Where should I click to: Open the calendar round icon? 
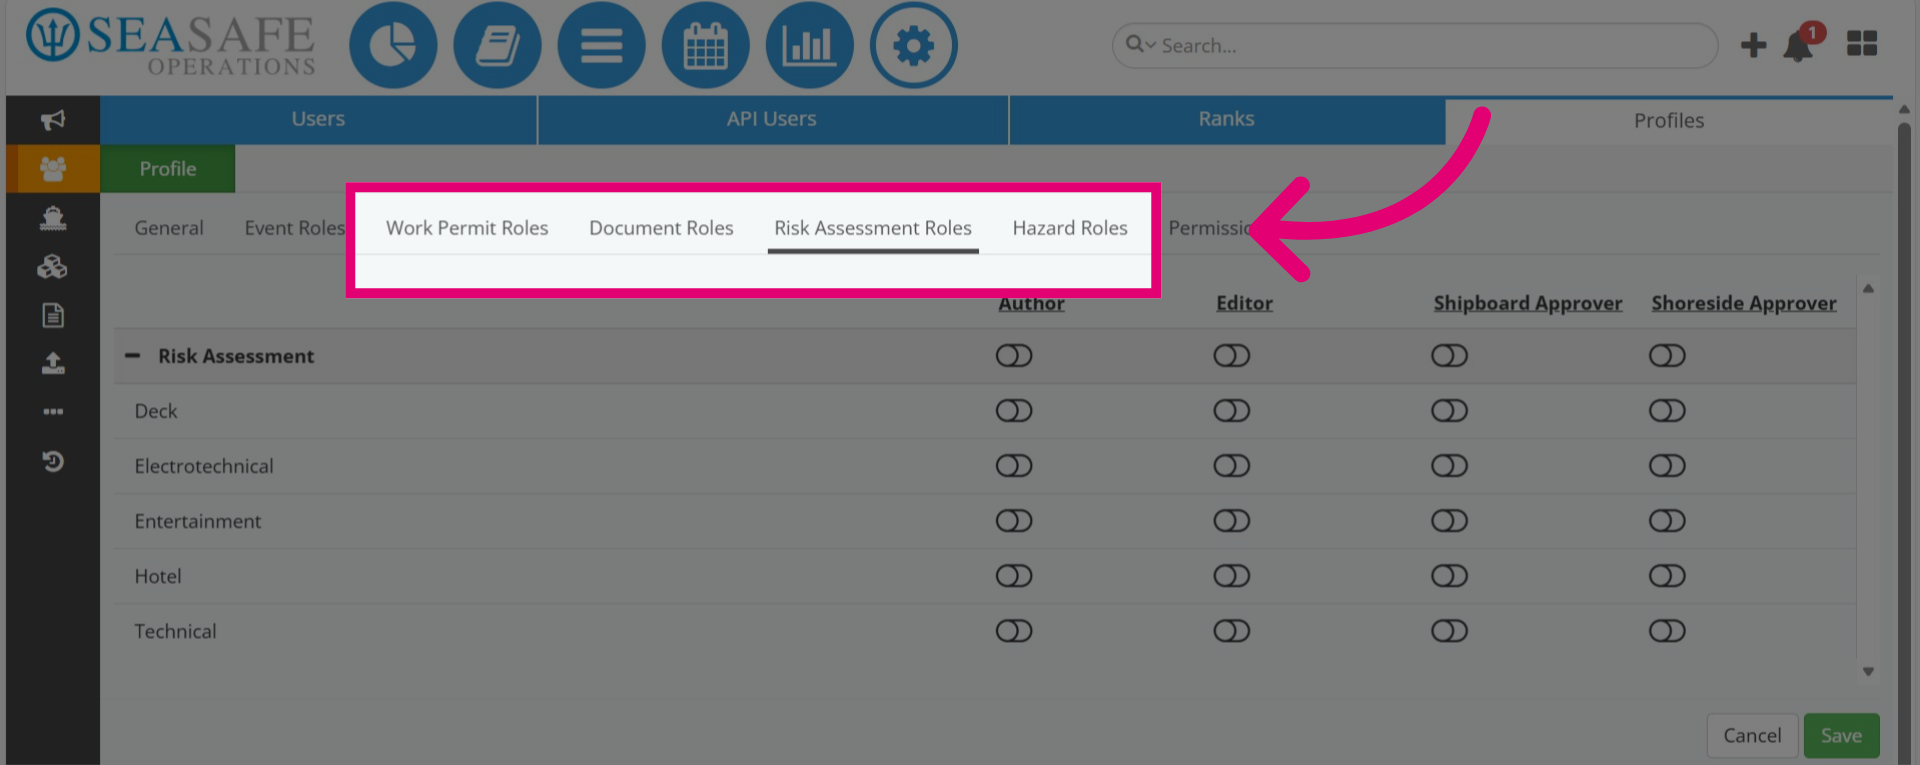[x=705, y=45]
